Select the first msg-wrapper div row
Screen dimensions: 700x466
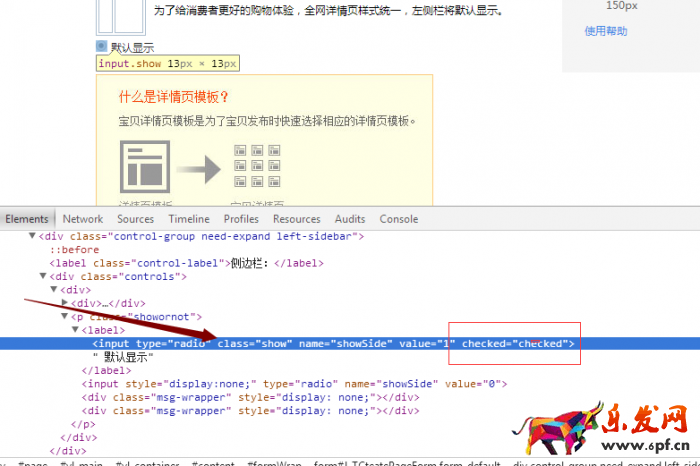coord(250,397)
